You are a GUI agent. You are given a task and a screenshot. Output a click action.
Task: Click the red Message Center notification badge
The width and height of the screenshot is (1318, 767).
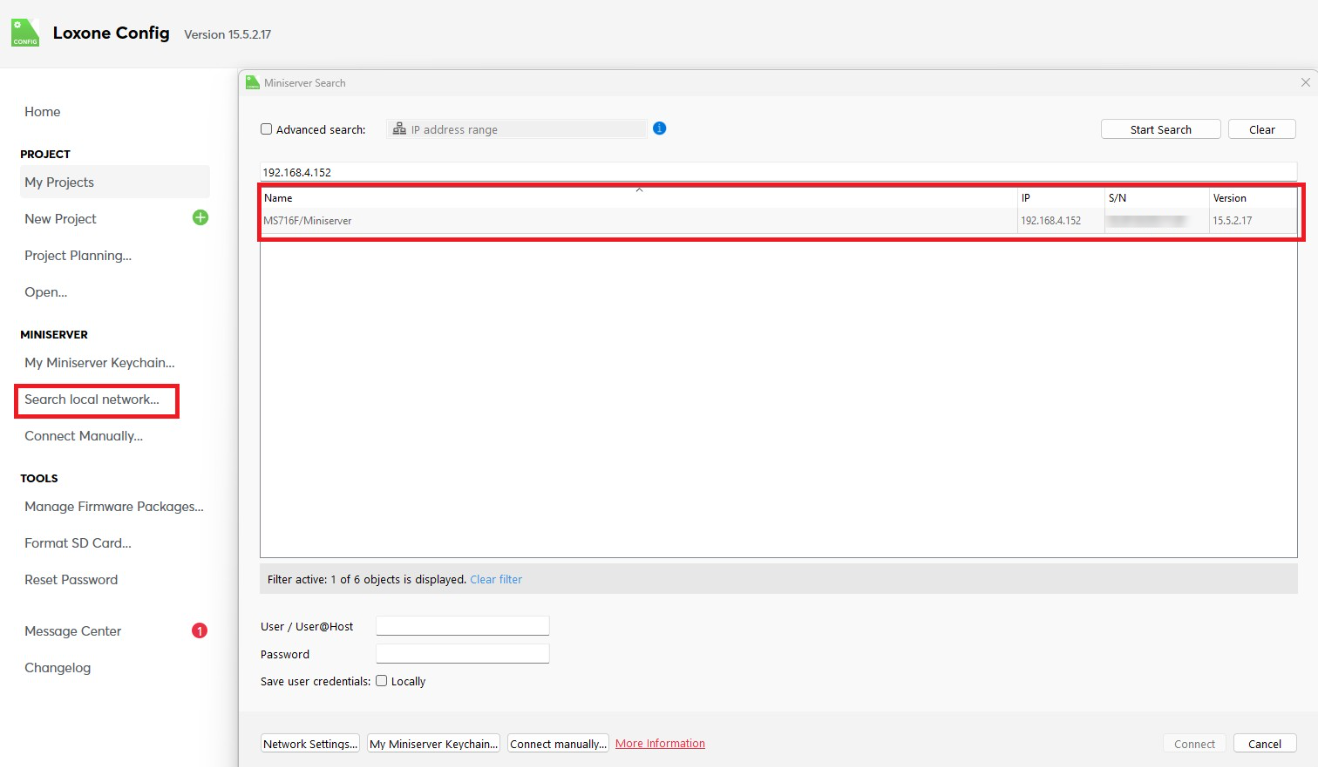click(199, 631)
